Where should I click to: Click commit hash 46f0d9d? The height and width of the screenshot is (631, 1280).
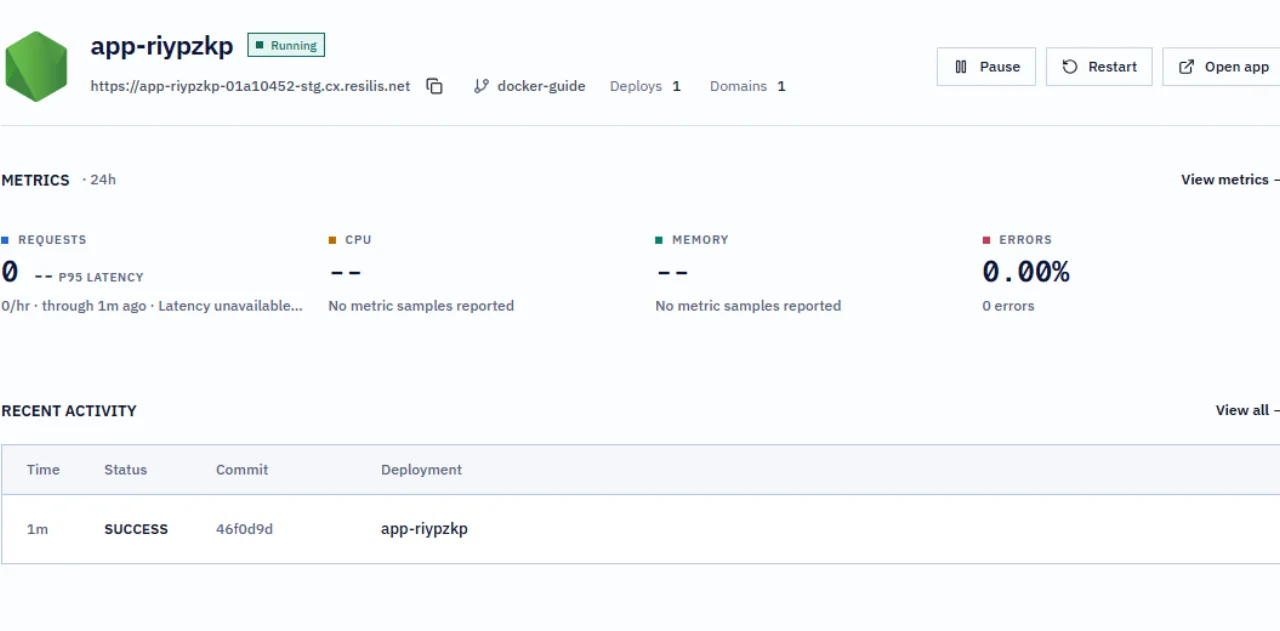244,529
